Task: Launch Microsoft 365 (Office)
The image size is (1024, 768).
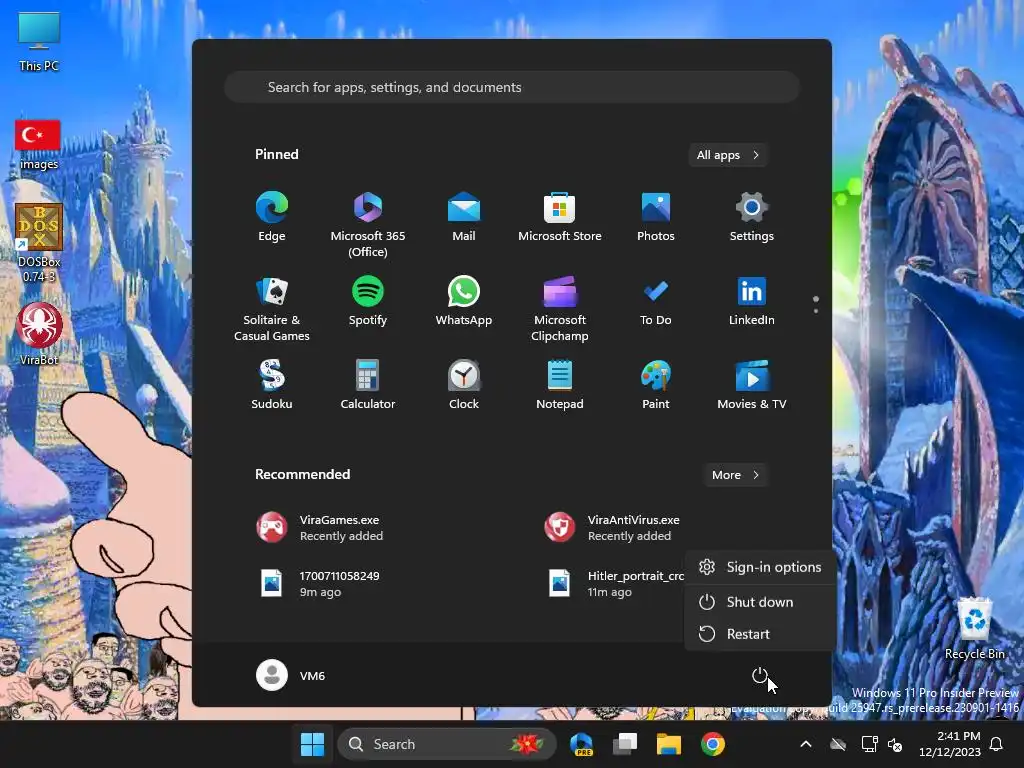Action: point(368,224)
